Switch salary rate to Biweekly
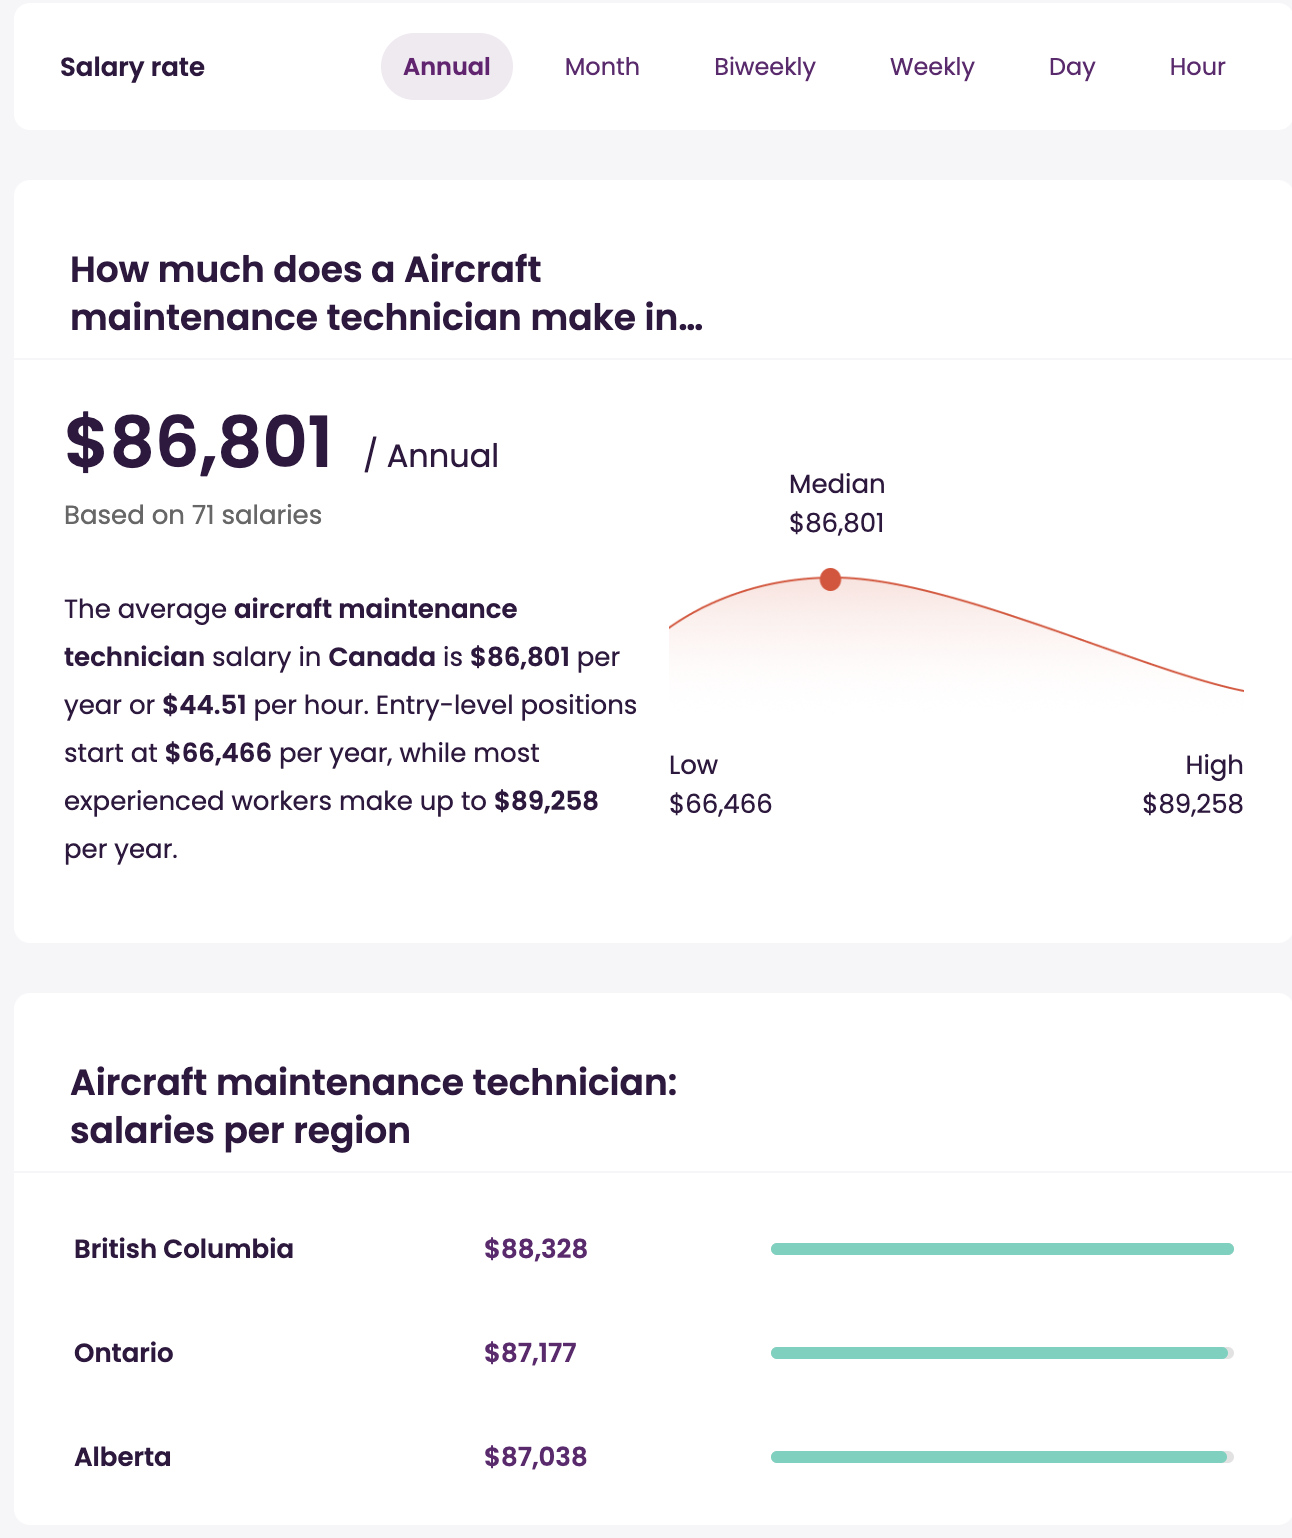Screen dimensions: 1292x1538 coord(764,67)
